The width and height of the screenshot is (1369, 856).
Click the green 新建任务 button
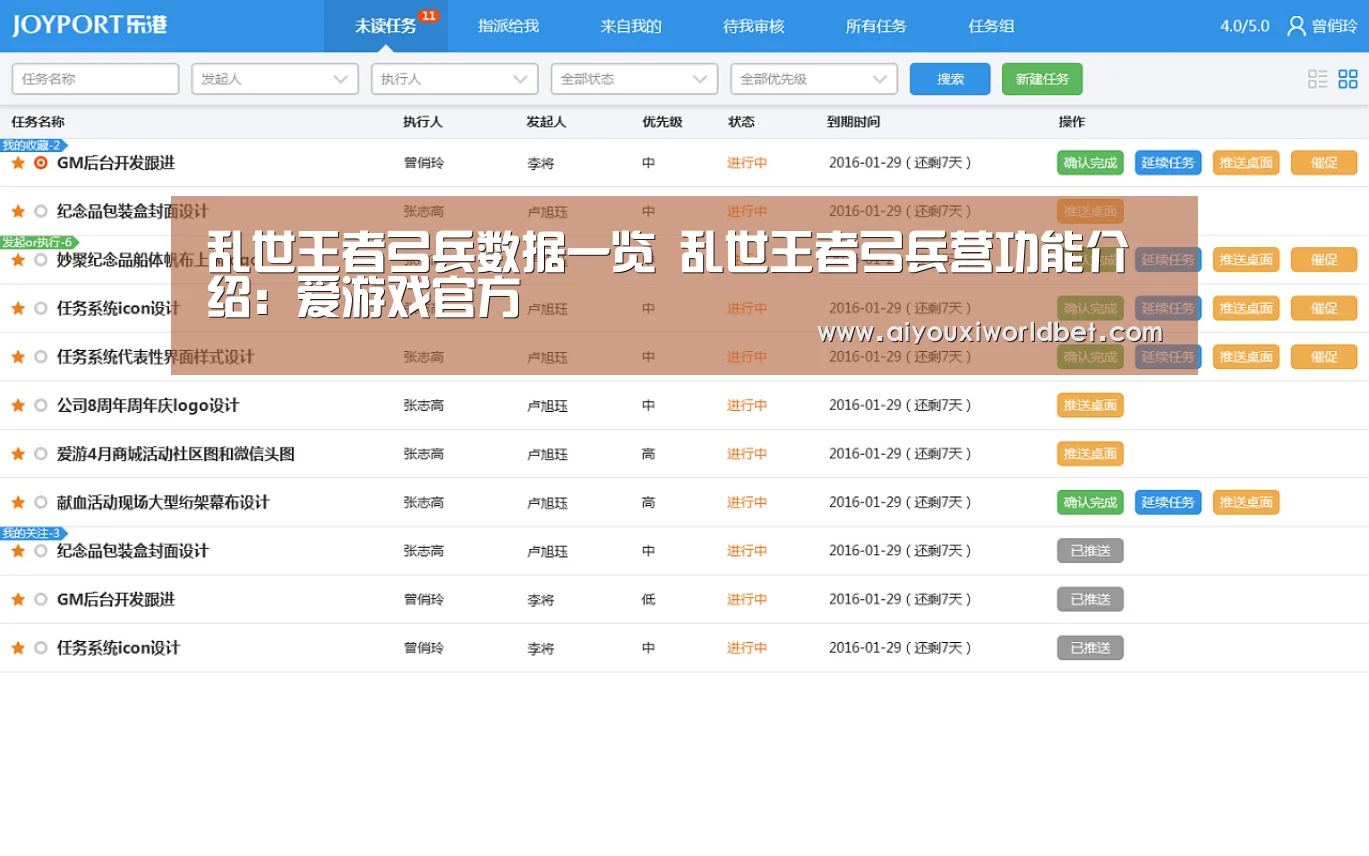(1042, 79)
